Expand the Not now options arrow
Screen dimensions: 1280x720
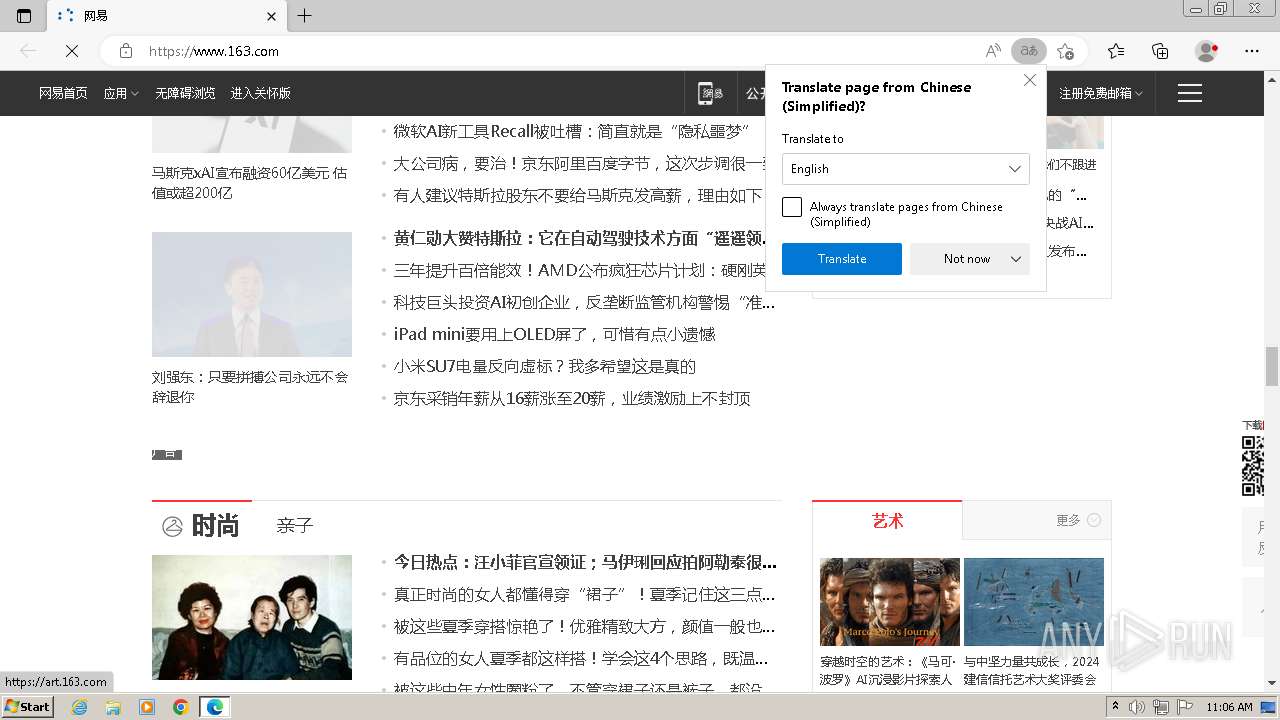click(x=1016, y=259)
